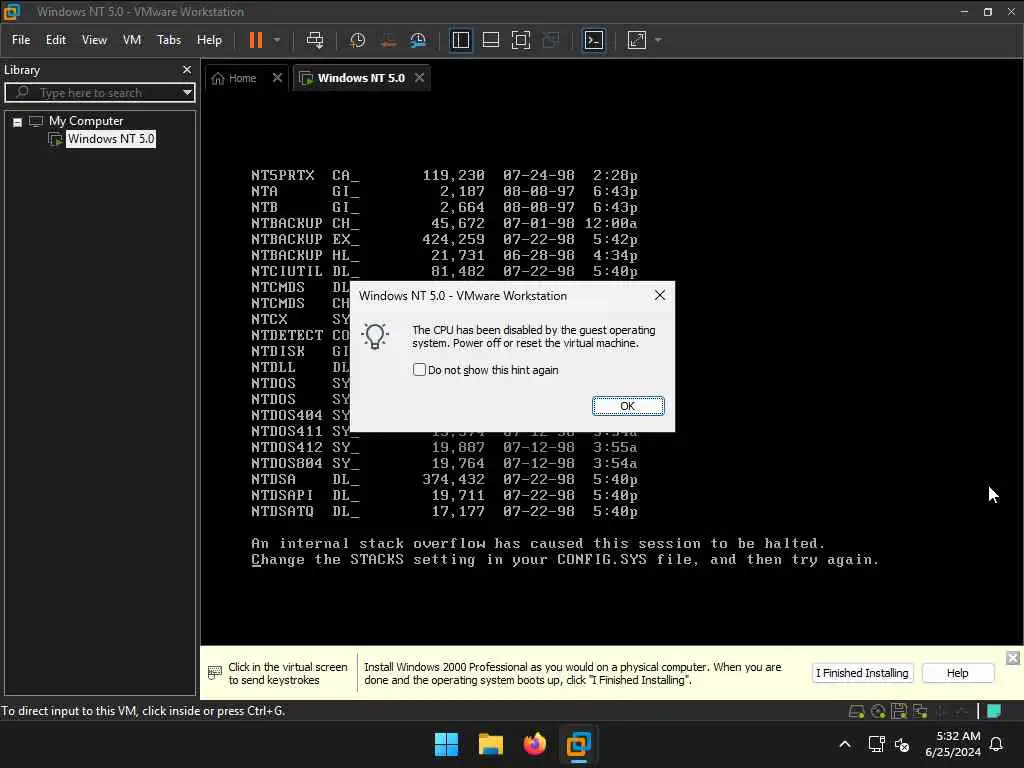Click the floppy drive status icon
The width and height of the screenshot is (1024, 768).
click(x=899, y=711)
